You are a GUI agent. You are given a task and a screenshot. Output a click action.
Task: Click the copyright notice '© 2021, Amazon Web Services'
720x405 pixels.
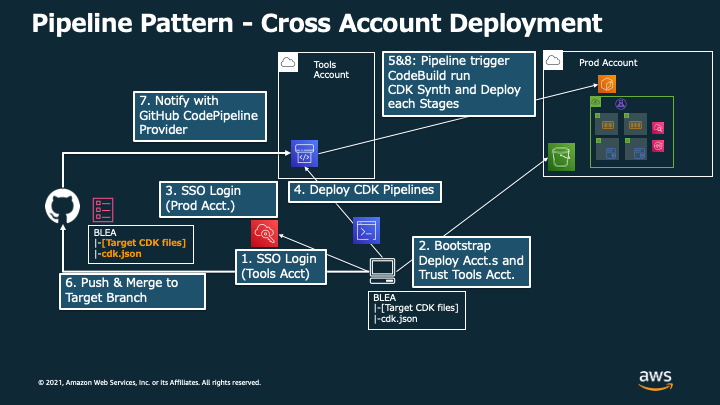[x=149, y=382]
